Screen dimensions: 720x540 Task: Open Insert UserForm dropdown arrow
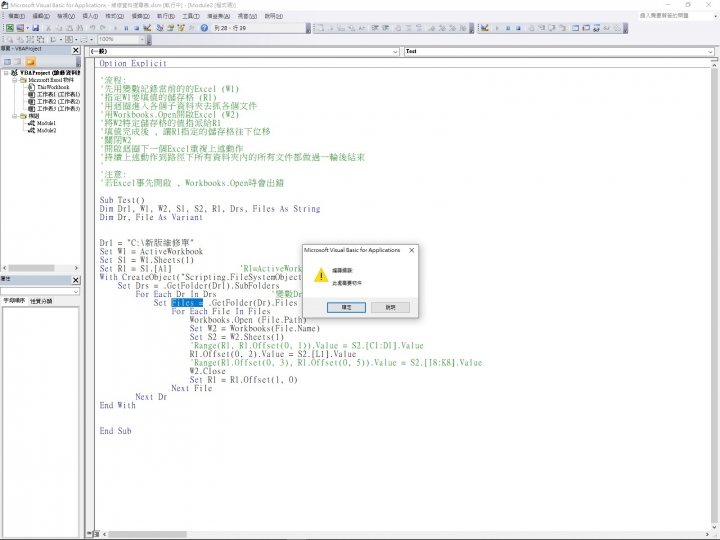(x=28, y=28)
